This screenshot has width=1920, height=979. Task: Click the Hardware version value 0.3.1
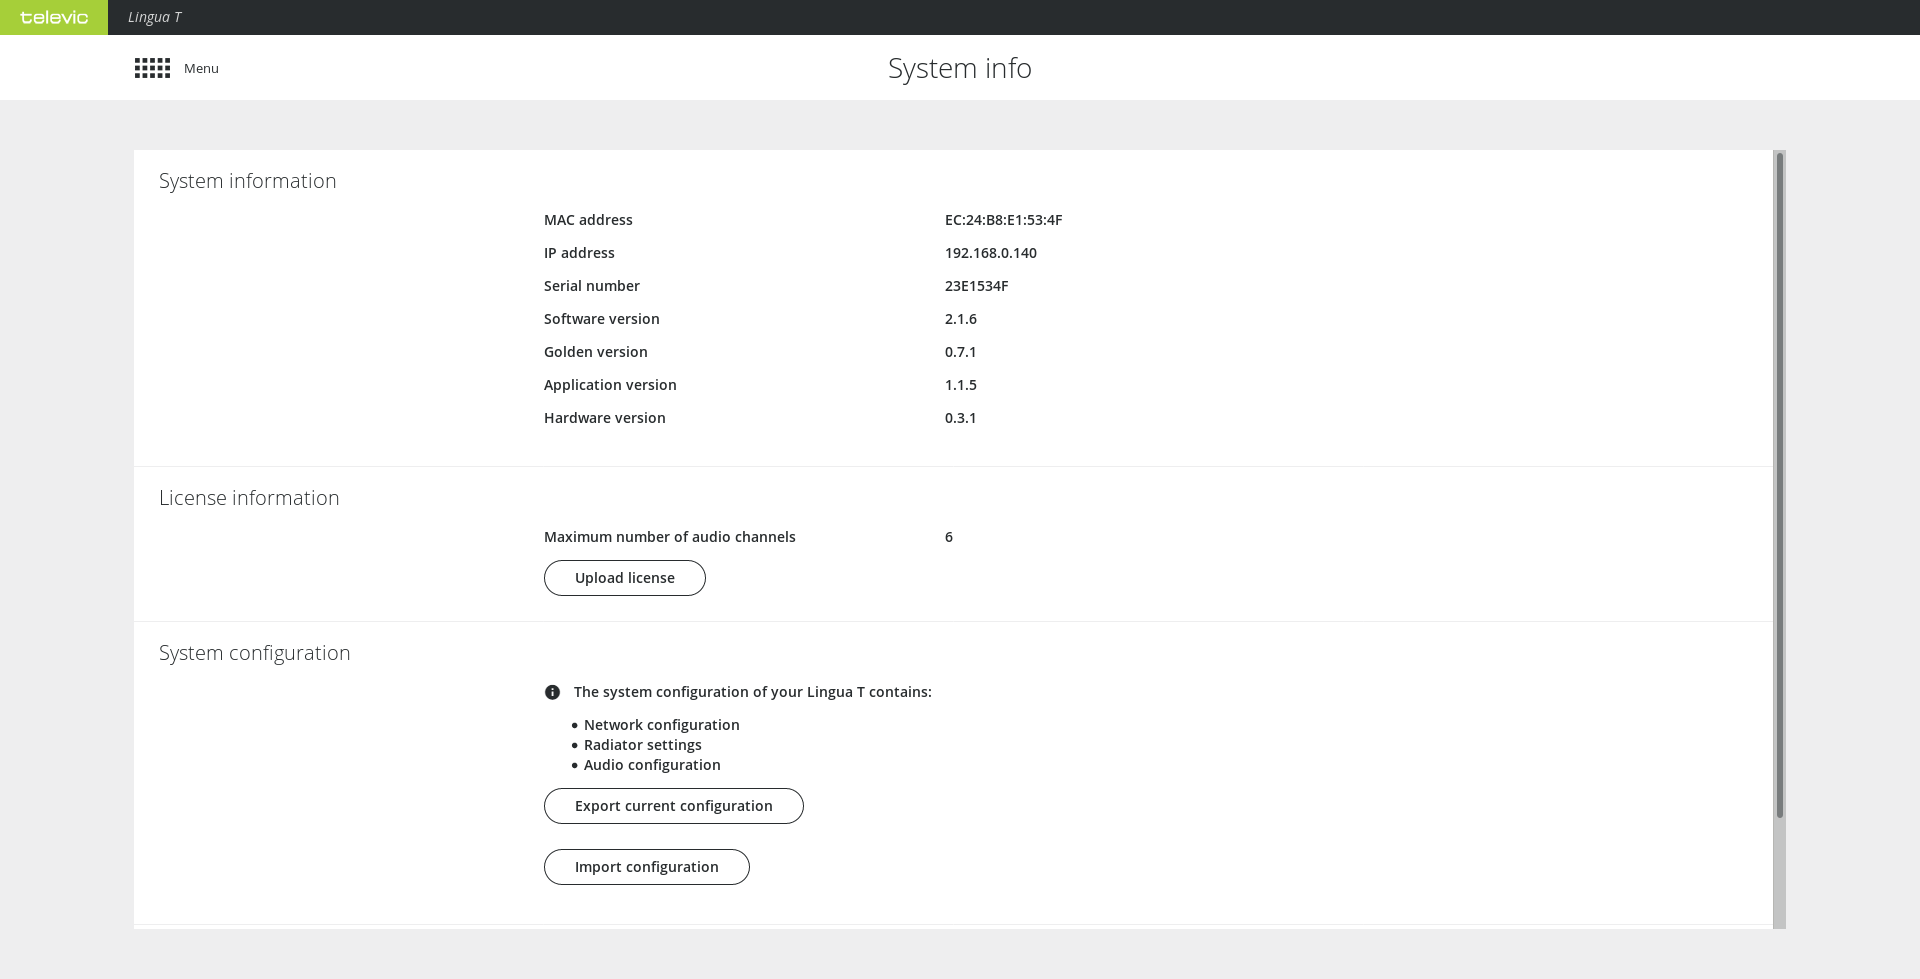(960, 418)
